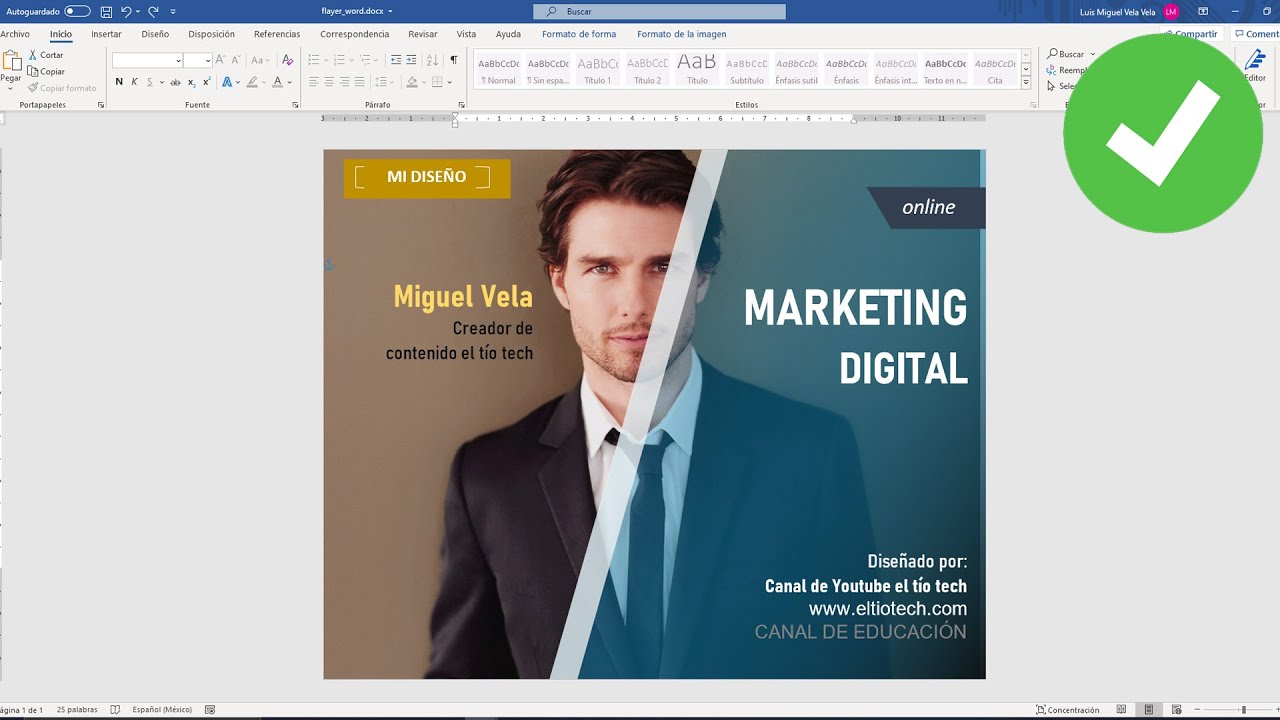The width and height of the screenshot is (1280, 720).
Task: Toggle show paragraph marks (¶)
Action: 453,60
